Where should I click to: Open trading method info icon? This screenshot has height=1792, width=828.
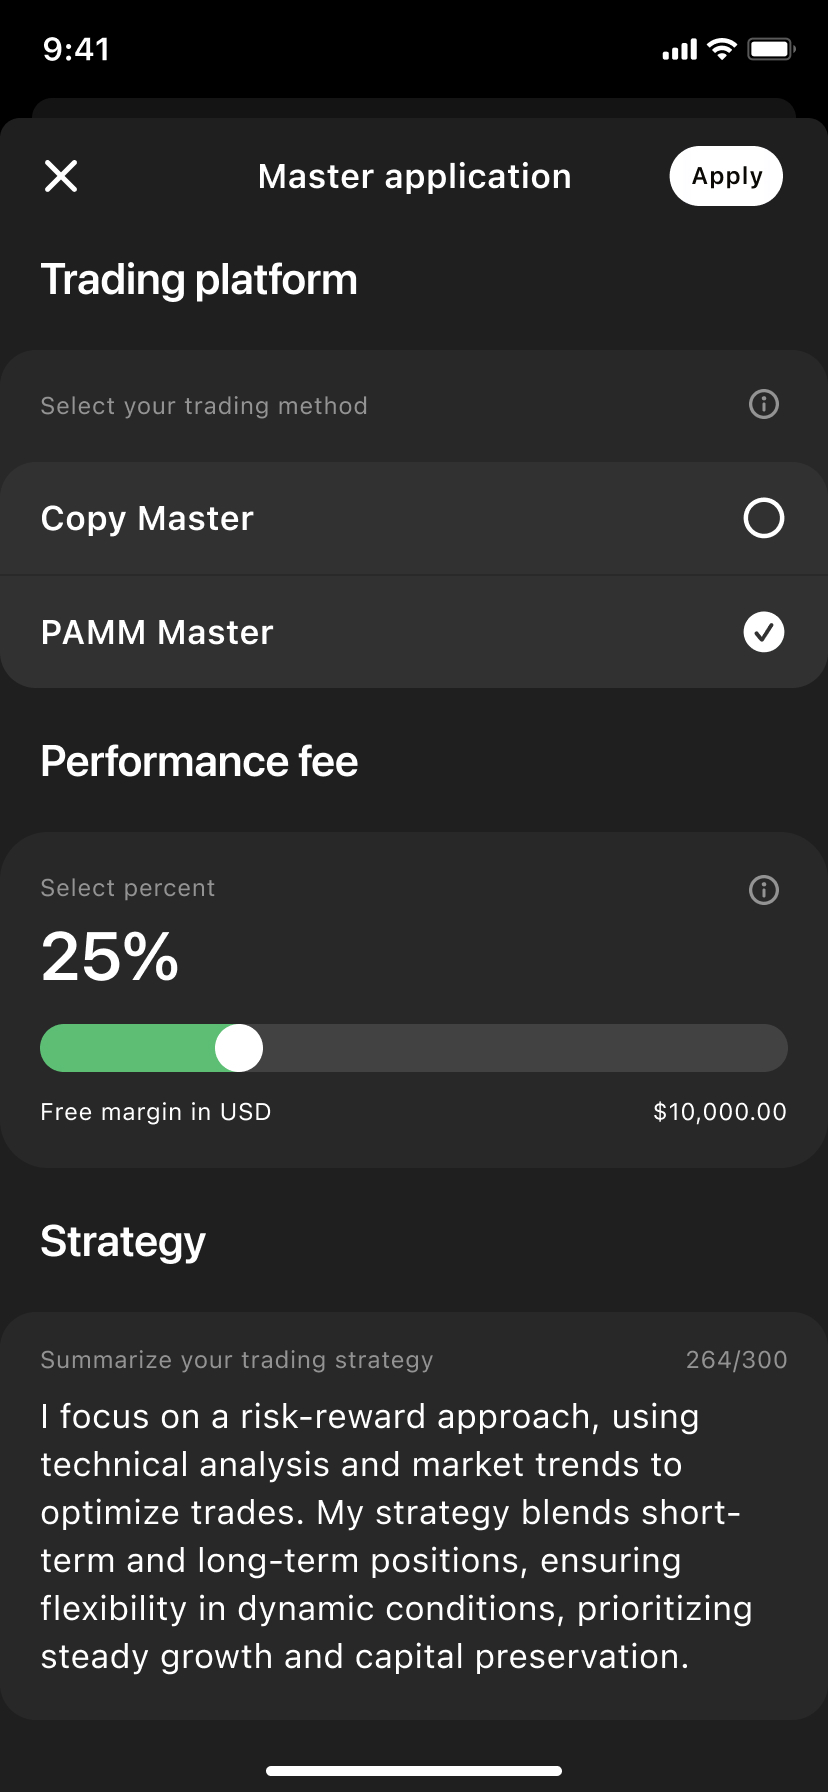click(764, 405)
